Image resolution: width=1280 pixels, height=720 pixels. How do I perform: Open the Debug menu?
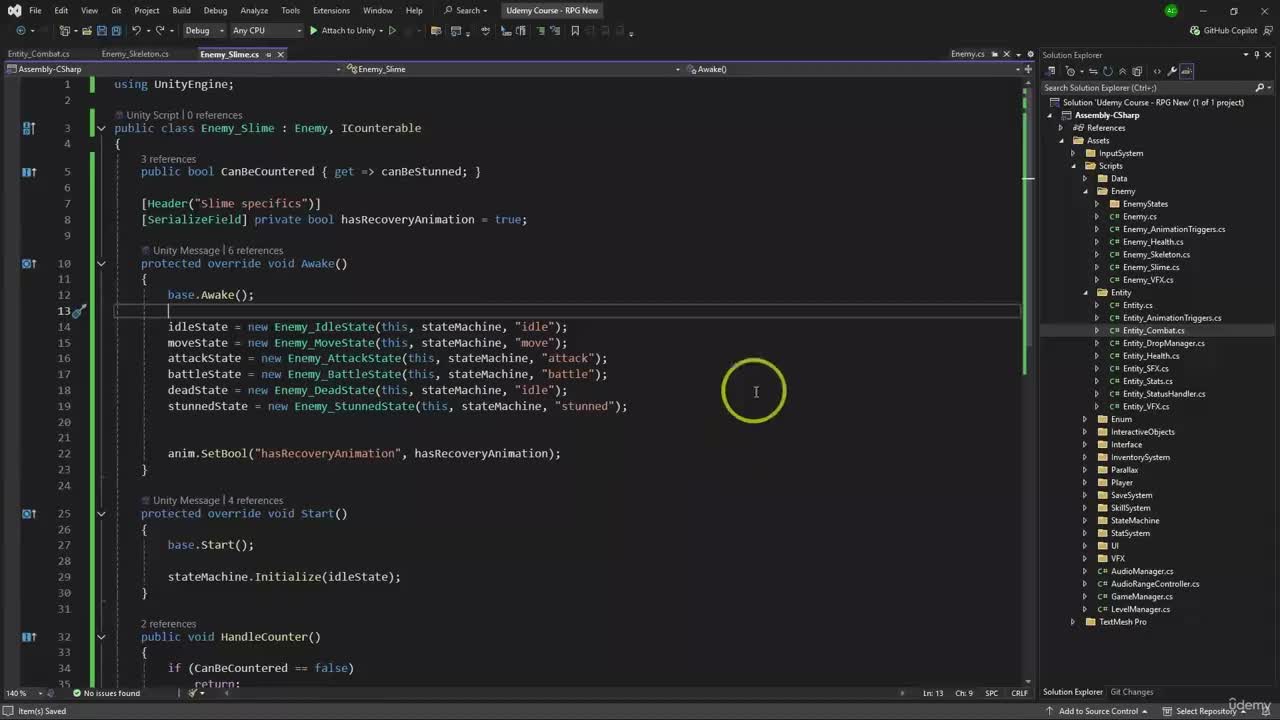(216, 11)
